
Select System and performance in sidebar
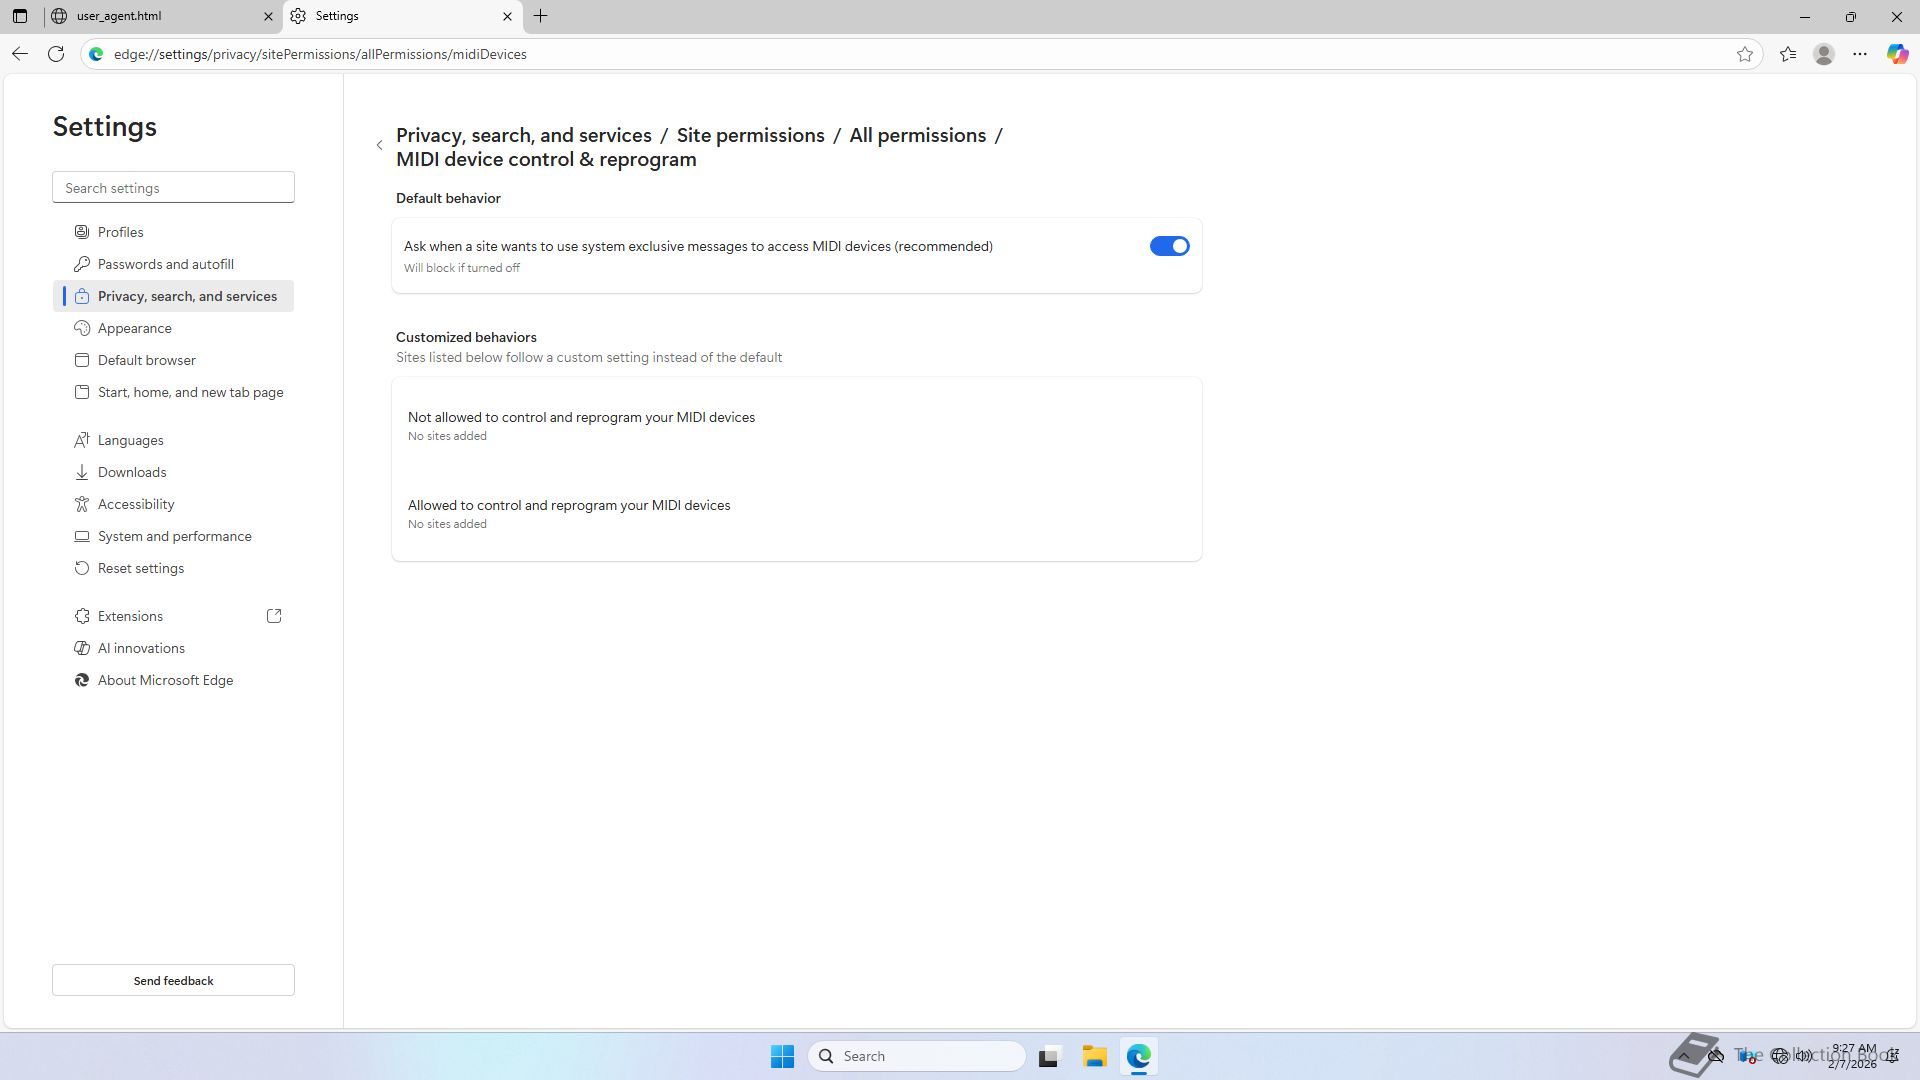[174, 536]
